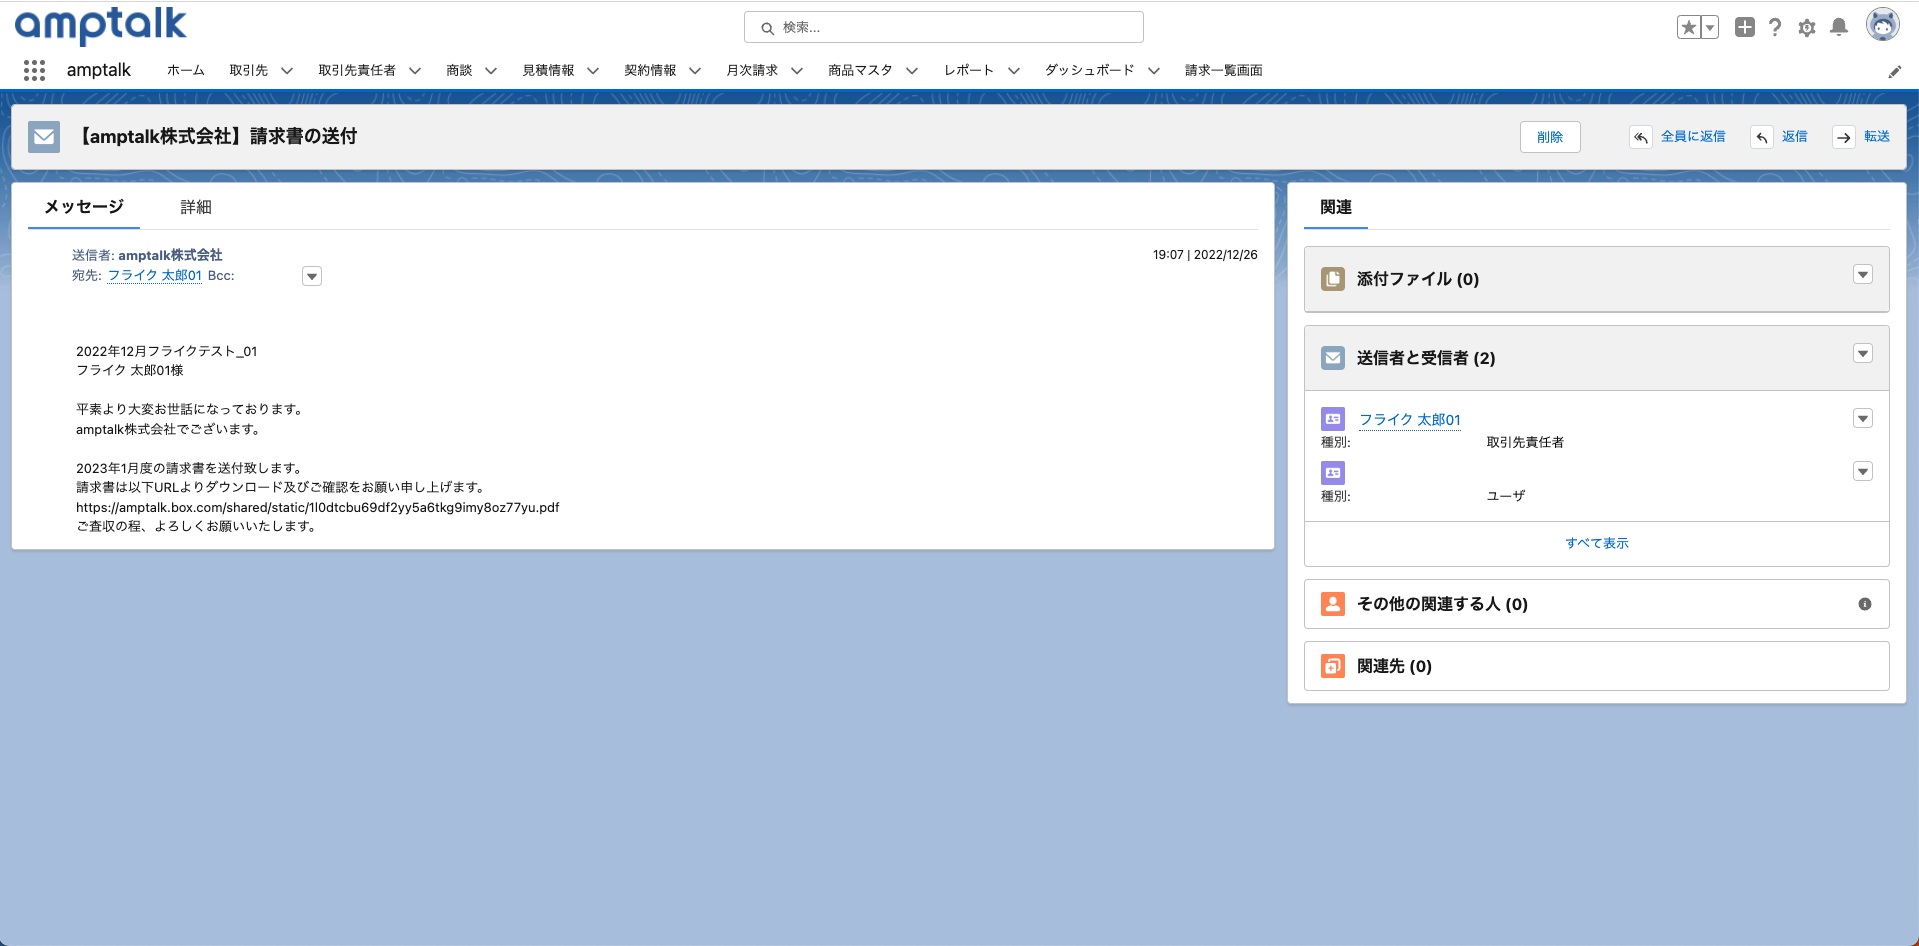Screen dimensions: 1919x946
Task: Click the global actions plus icon
Action: click(1745, 28)
